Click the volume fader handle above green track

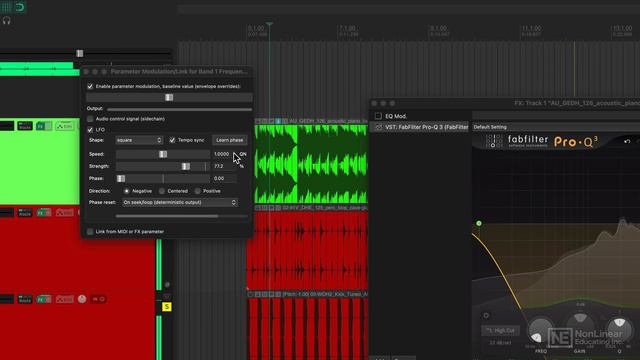[80, 53]
